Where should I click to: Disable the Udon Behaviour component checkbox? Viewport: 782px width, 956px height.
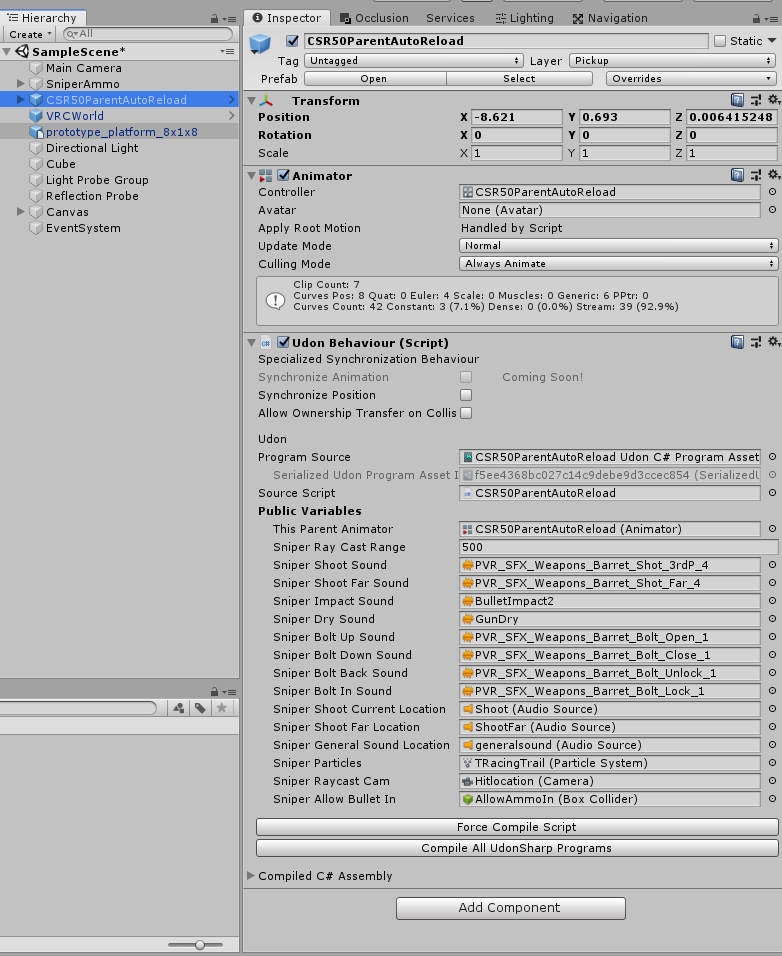coord(283,342)
